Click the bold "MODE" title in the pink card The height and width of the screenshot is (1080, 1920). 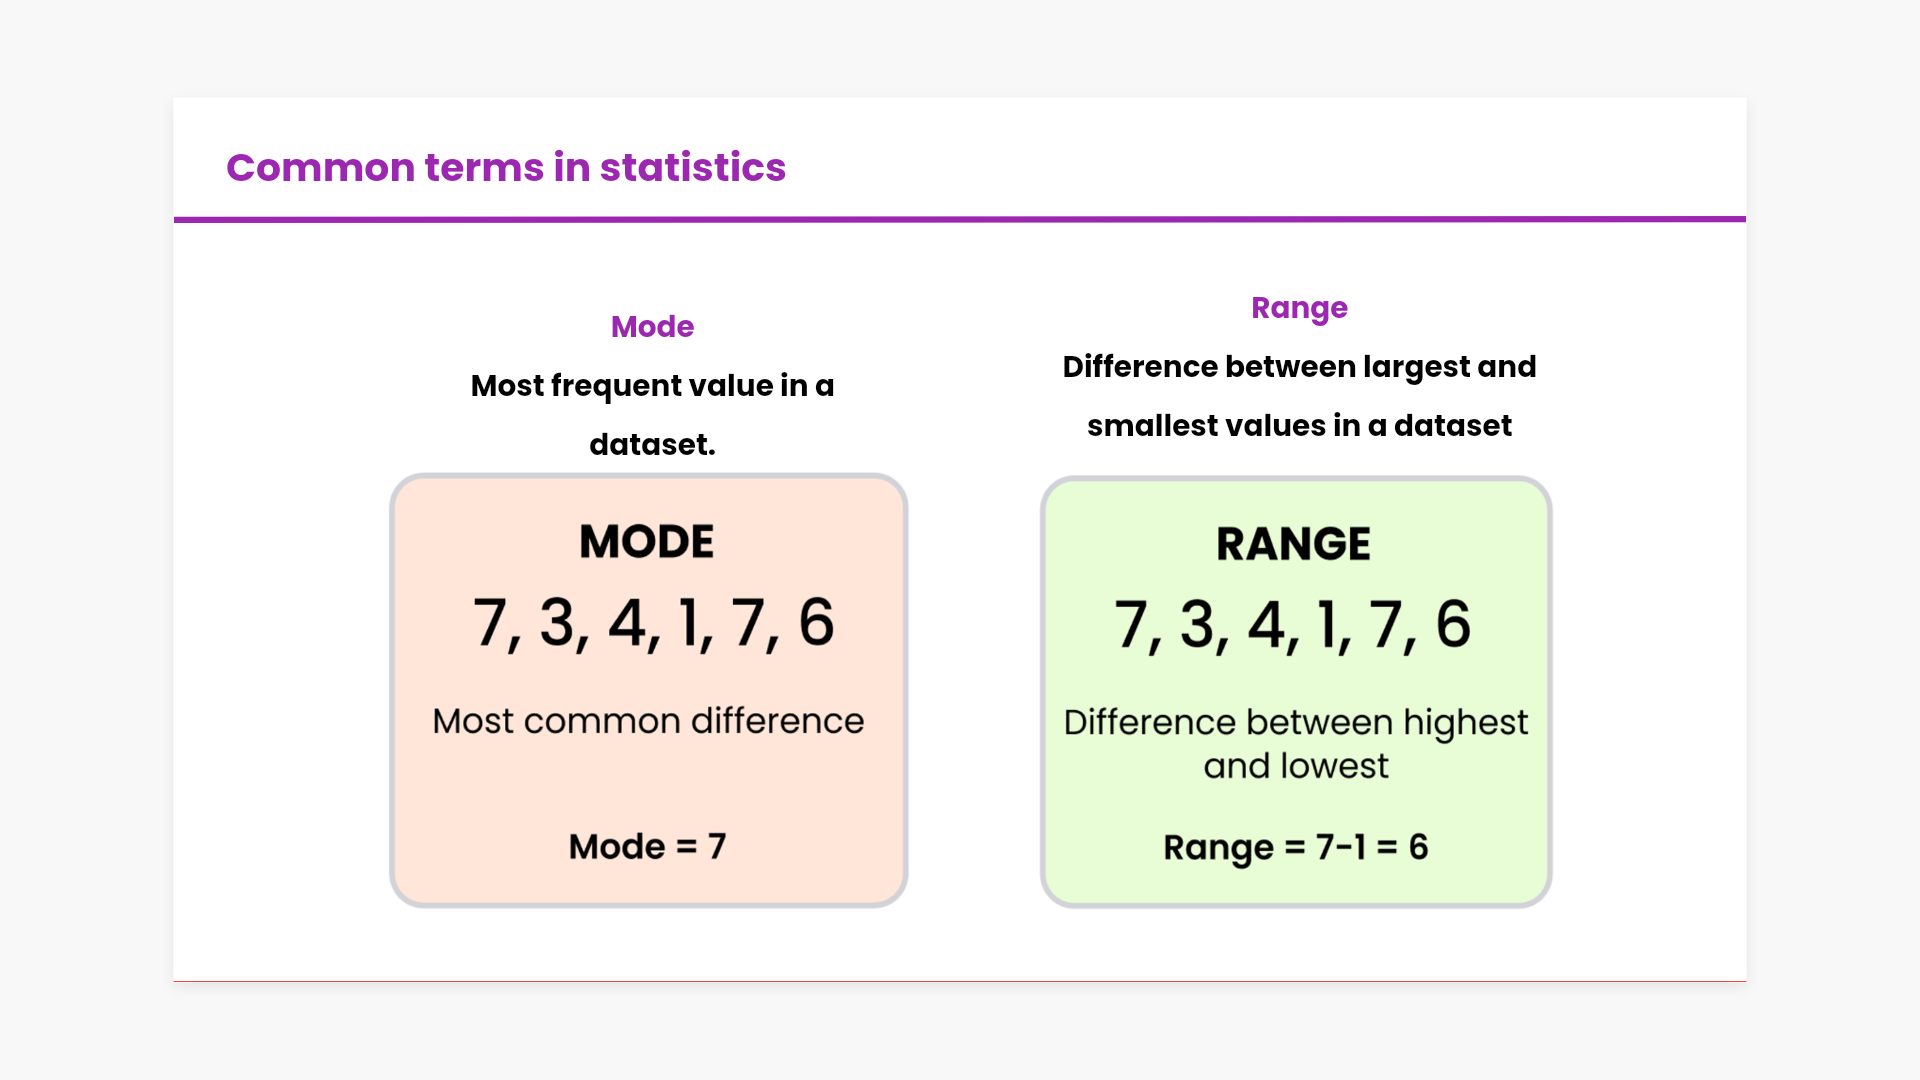tap(647, 542)
